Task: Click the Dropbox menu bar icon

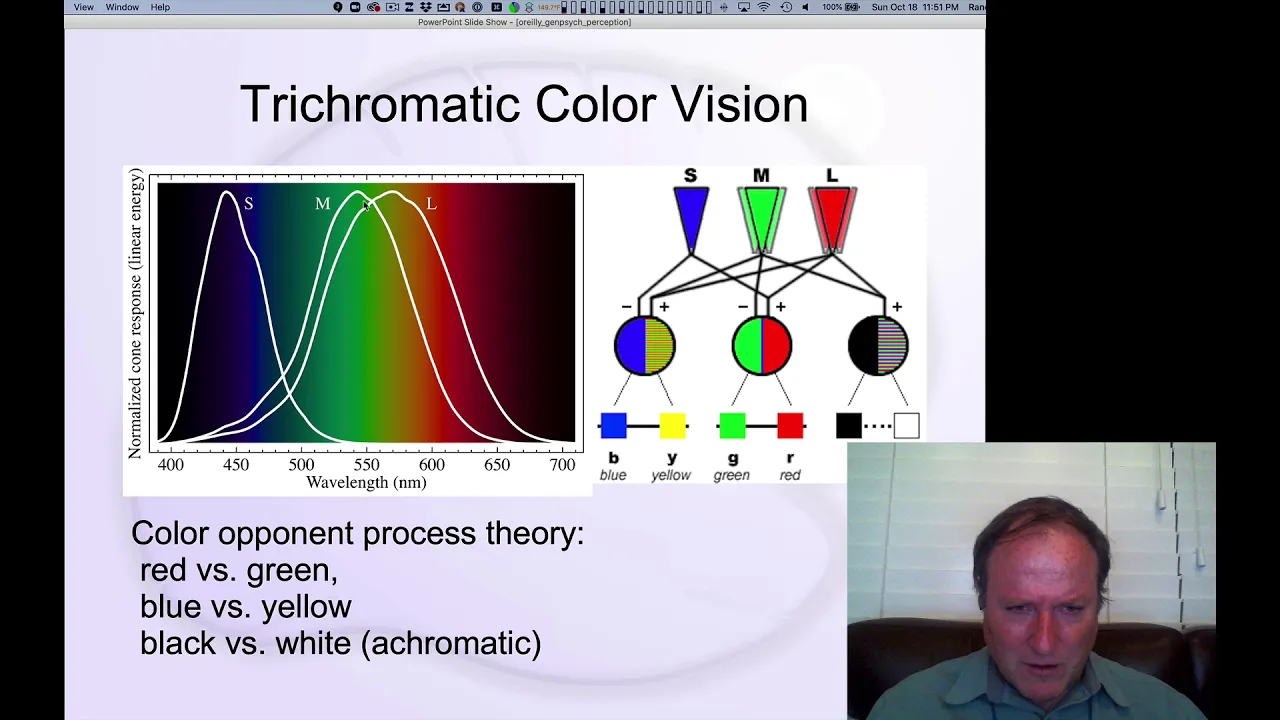Action: (x=424, y=7)
